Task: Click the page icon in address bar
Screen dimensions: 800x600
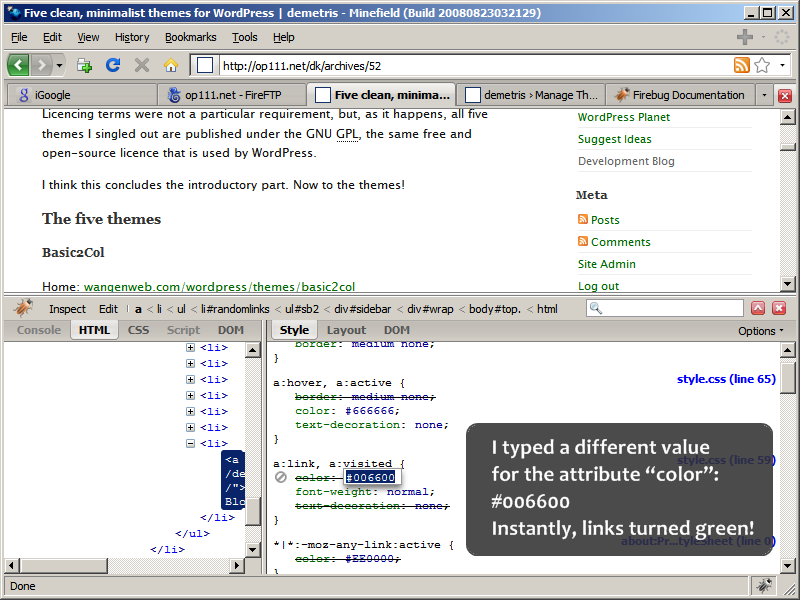Action: tap(205, 65)
